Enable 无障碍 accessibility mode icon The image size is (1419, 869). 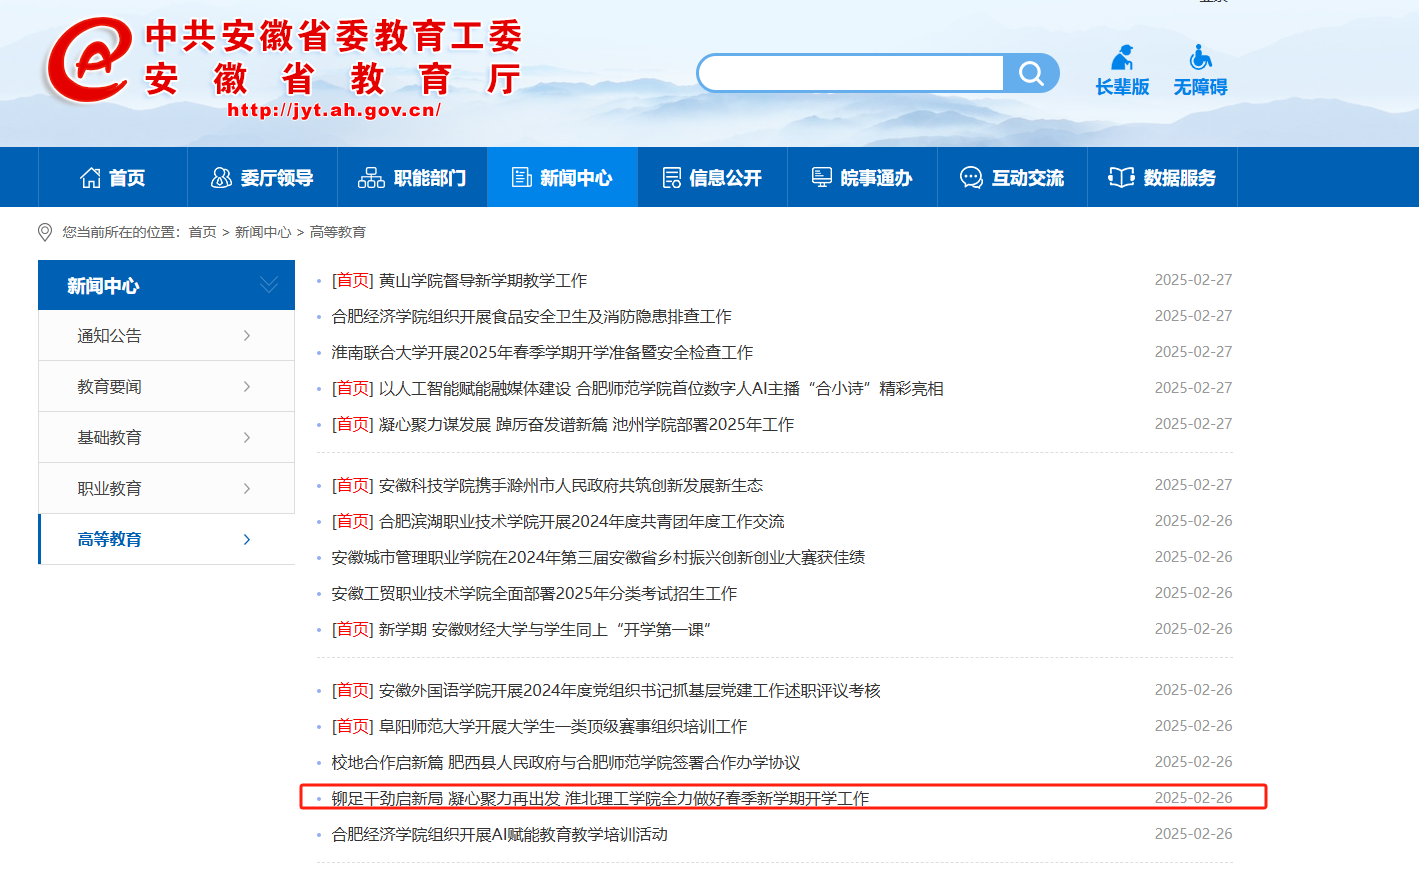coord(1200,58)
